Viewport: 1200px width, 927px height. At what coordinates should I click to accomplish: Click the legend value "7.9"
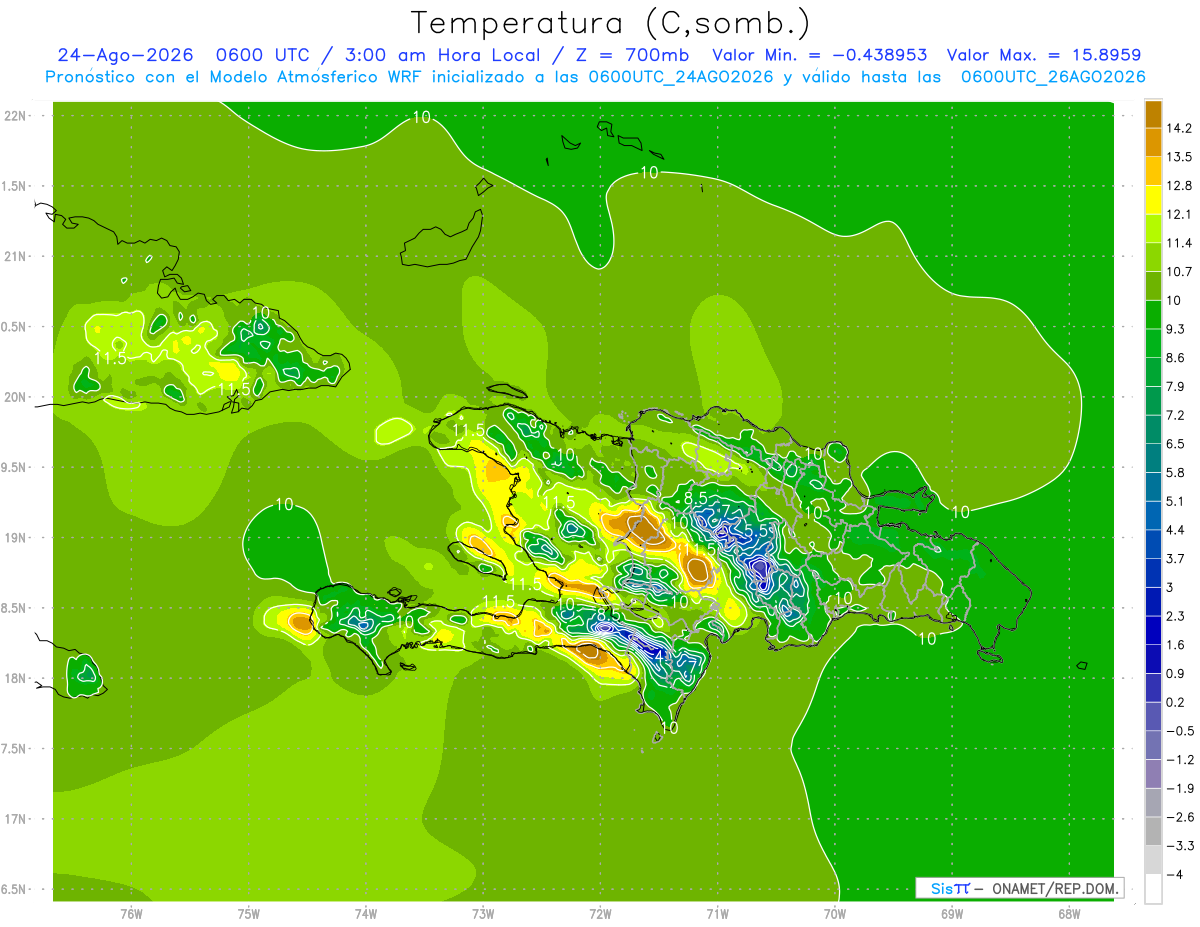[x=1176, y=386]
